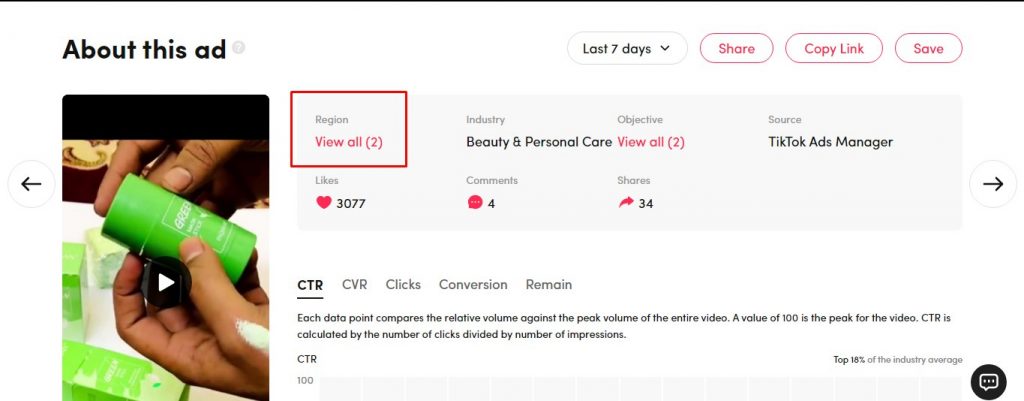Open the Conversion tab
The image size is (1024, 401).
473,285
